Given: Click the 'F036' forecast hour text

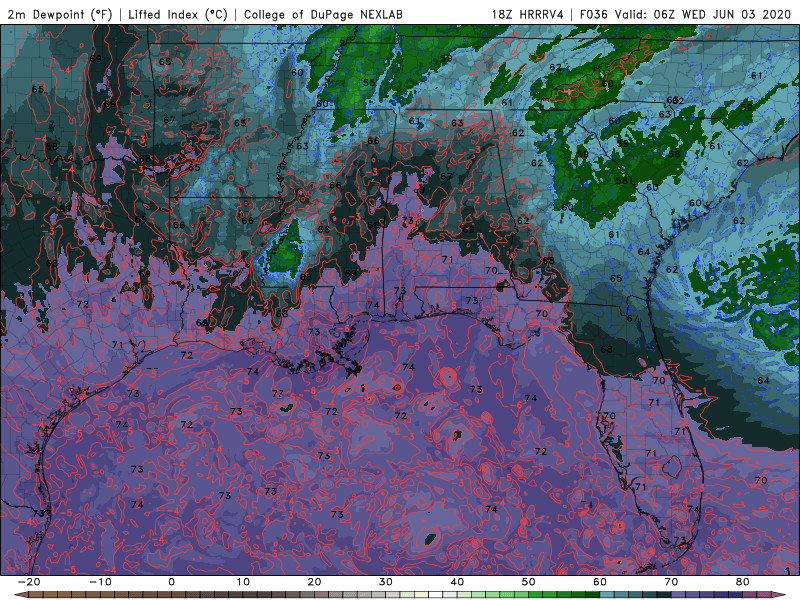Looking at the screenshot, I should point(594,14).
